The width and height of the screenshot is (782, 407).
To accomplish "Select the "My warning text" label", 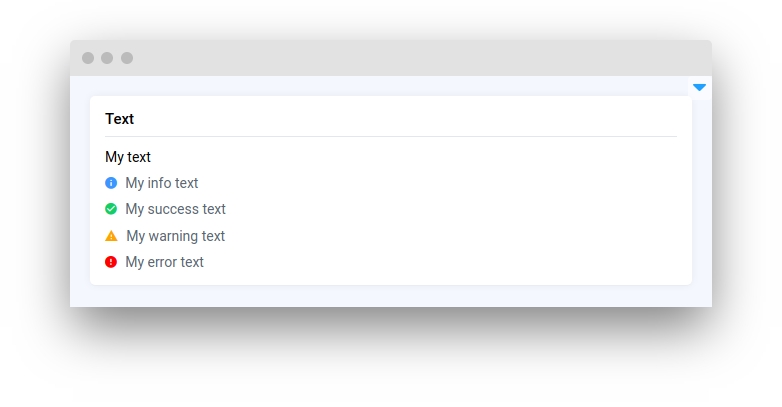I will 176,236.
